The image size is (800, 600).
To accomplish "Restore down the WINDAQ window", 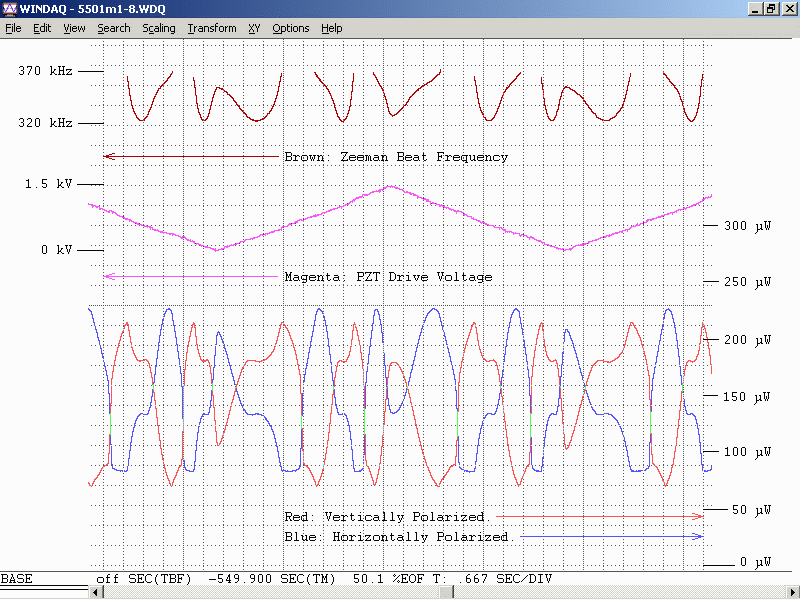I will [x=771, y=9].
